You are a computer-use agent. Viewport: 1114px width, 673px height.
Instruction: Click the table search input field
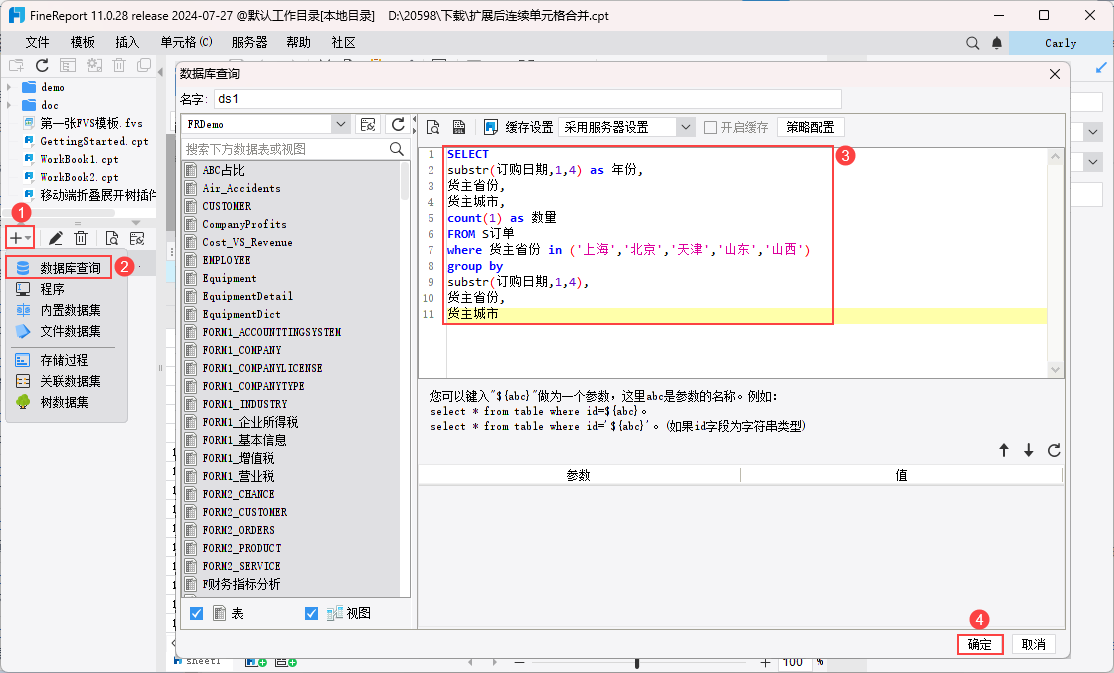pyautogui.click(x=286, y=149)
